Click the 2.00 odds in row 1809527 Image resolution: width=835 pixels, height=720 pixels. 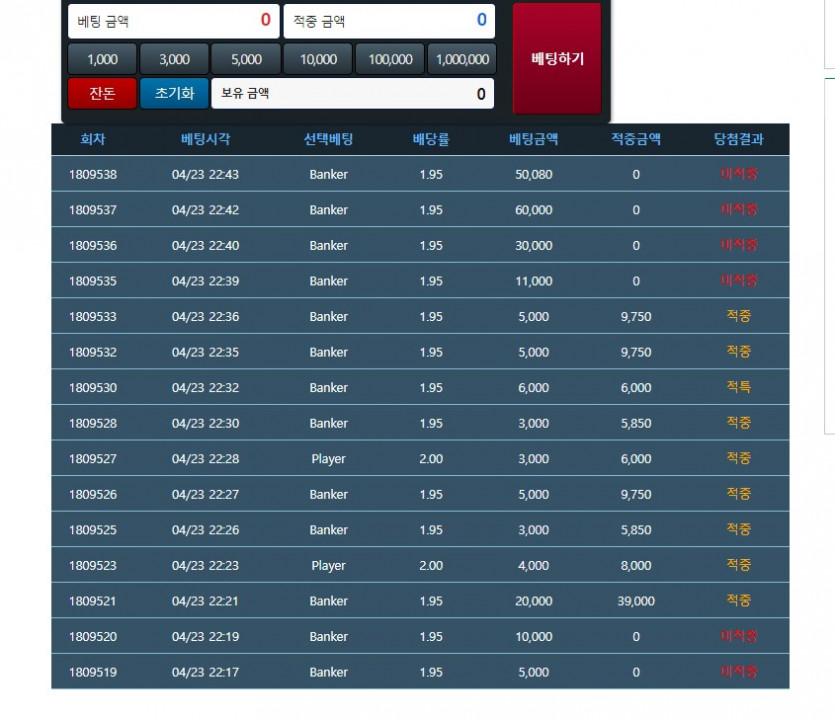point(431,459)
